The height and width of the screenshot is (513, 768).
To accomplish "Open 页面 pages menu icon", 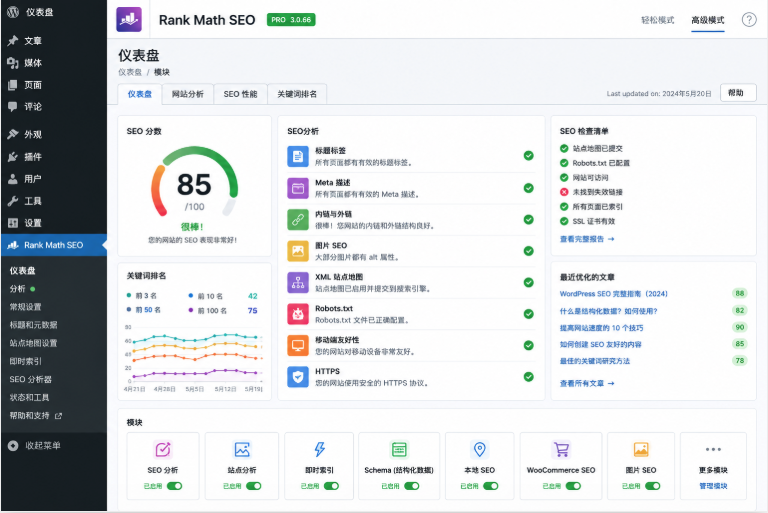I will pyautogui.click(x=13, y=85).
